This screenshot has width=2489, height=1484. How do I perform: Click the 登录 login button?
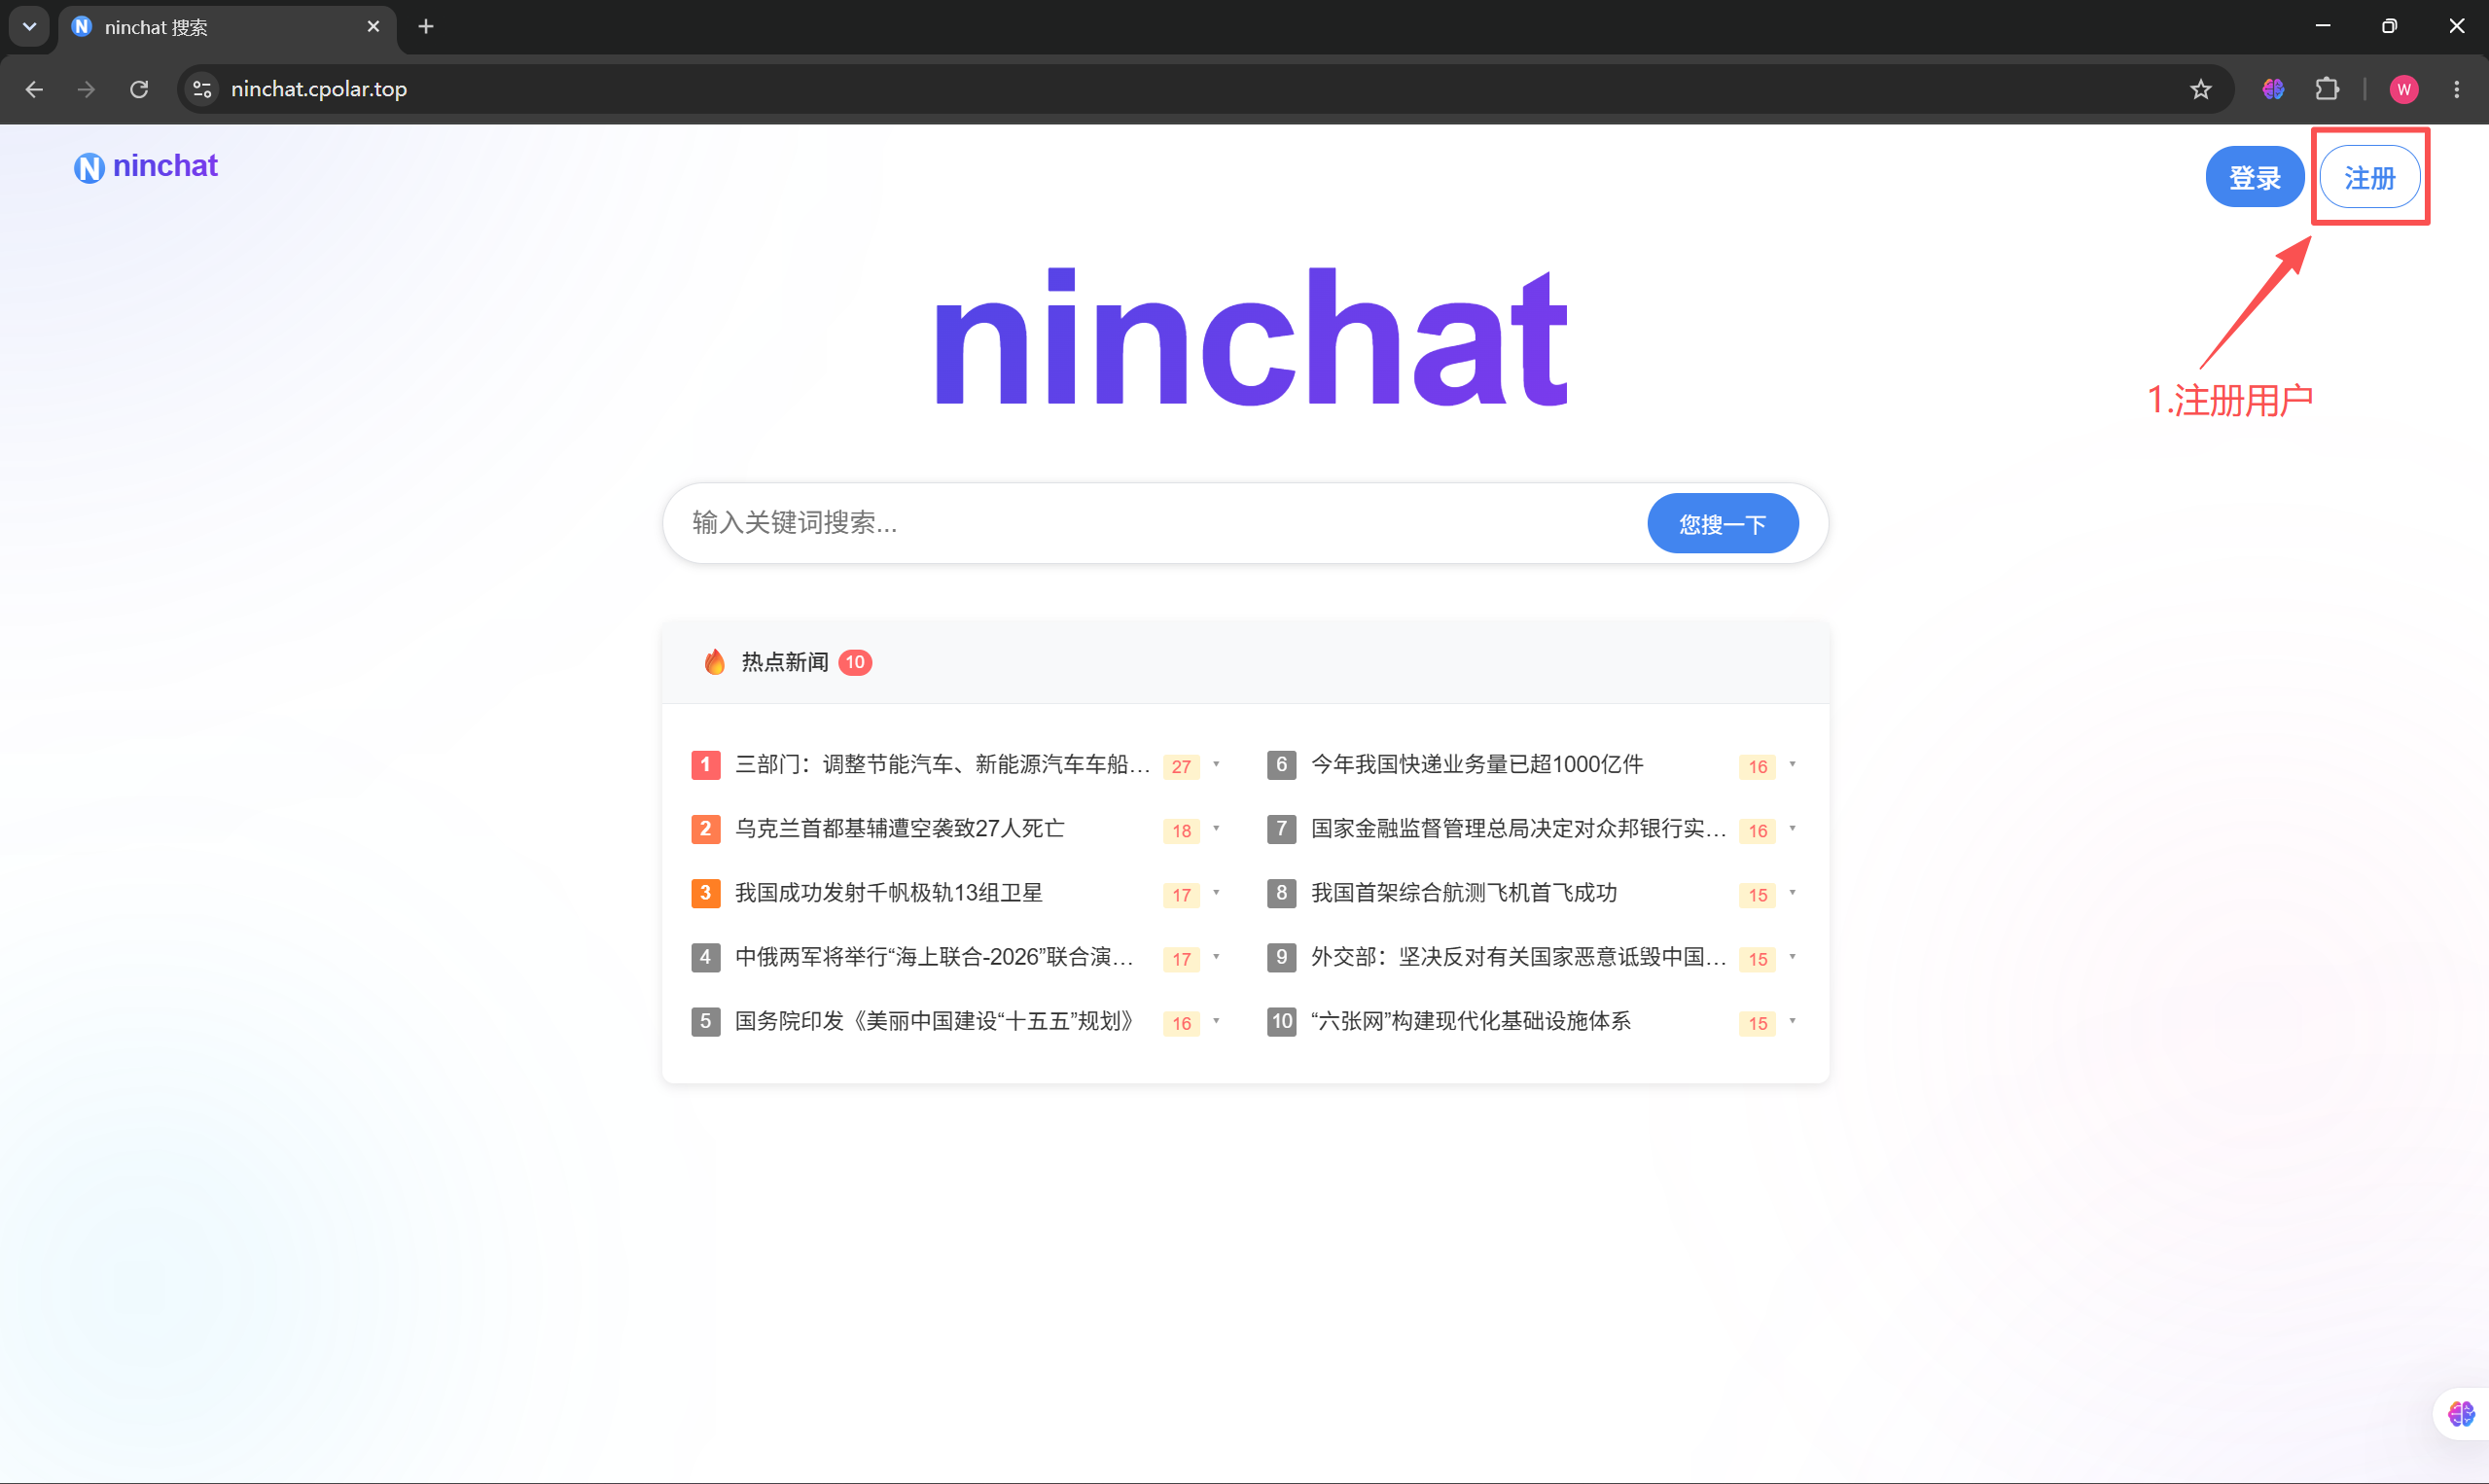(2255, 177)
